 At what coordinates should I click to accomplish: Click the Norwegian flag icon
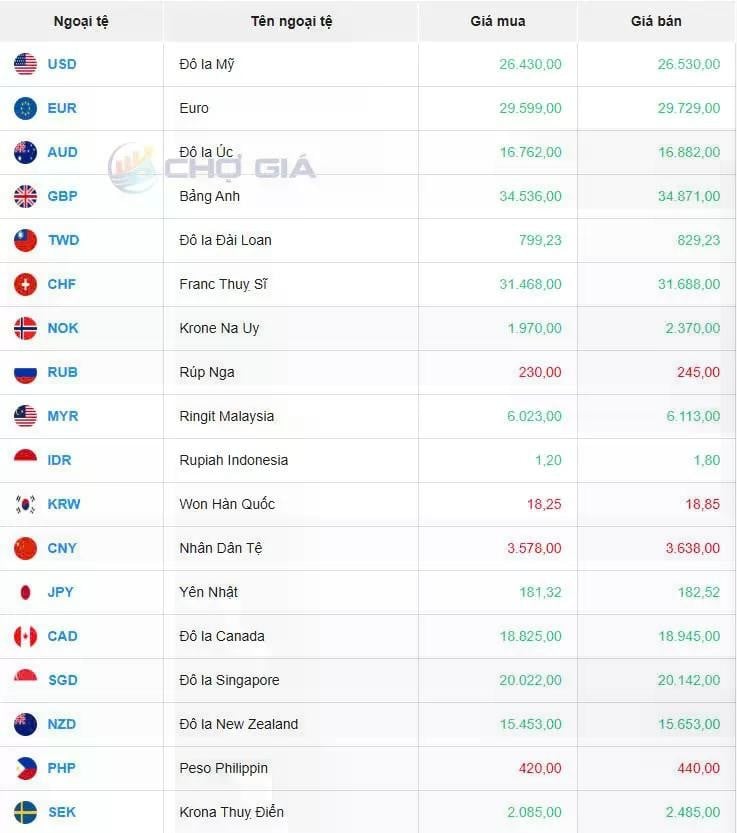pos(26,328)
